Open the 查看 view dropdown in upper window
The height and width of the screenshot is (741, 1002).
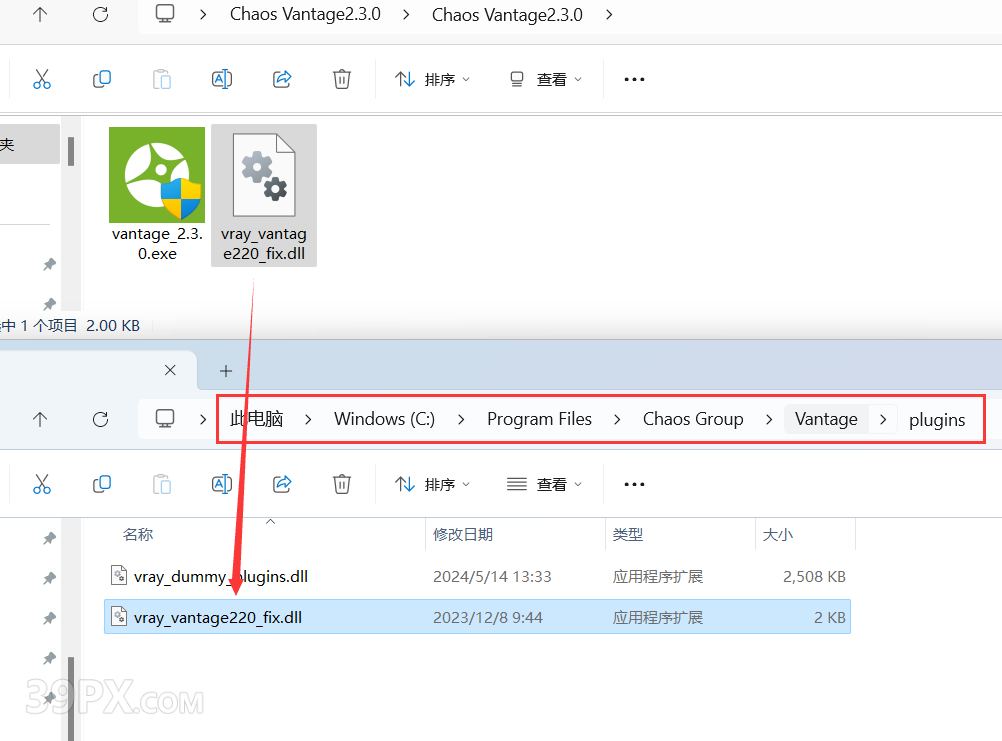pos(546,79)
